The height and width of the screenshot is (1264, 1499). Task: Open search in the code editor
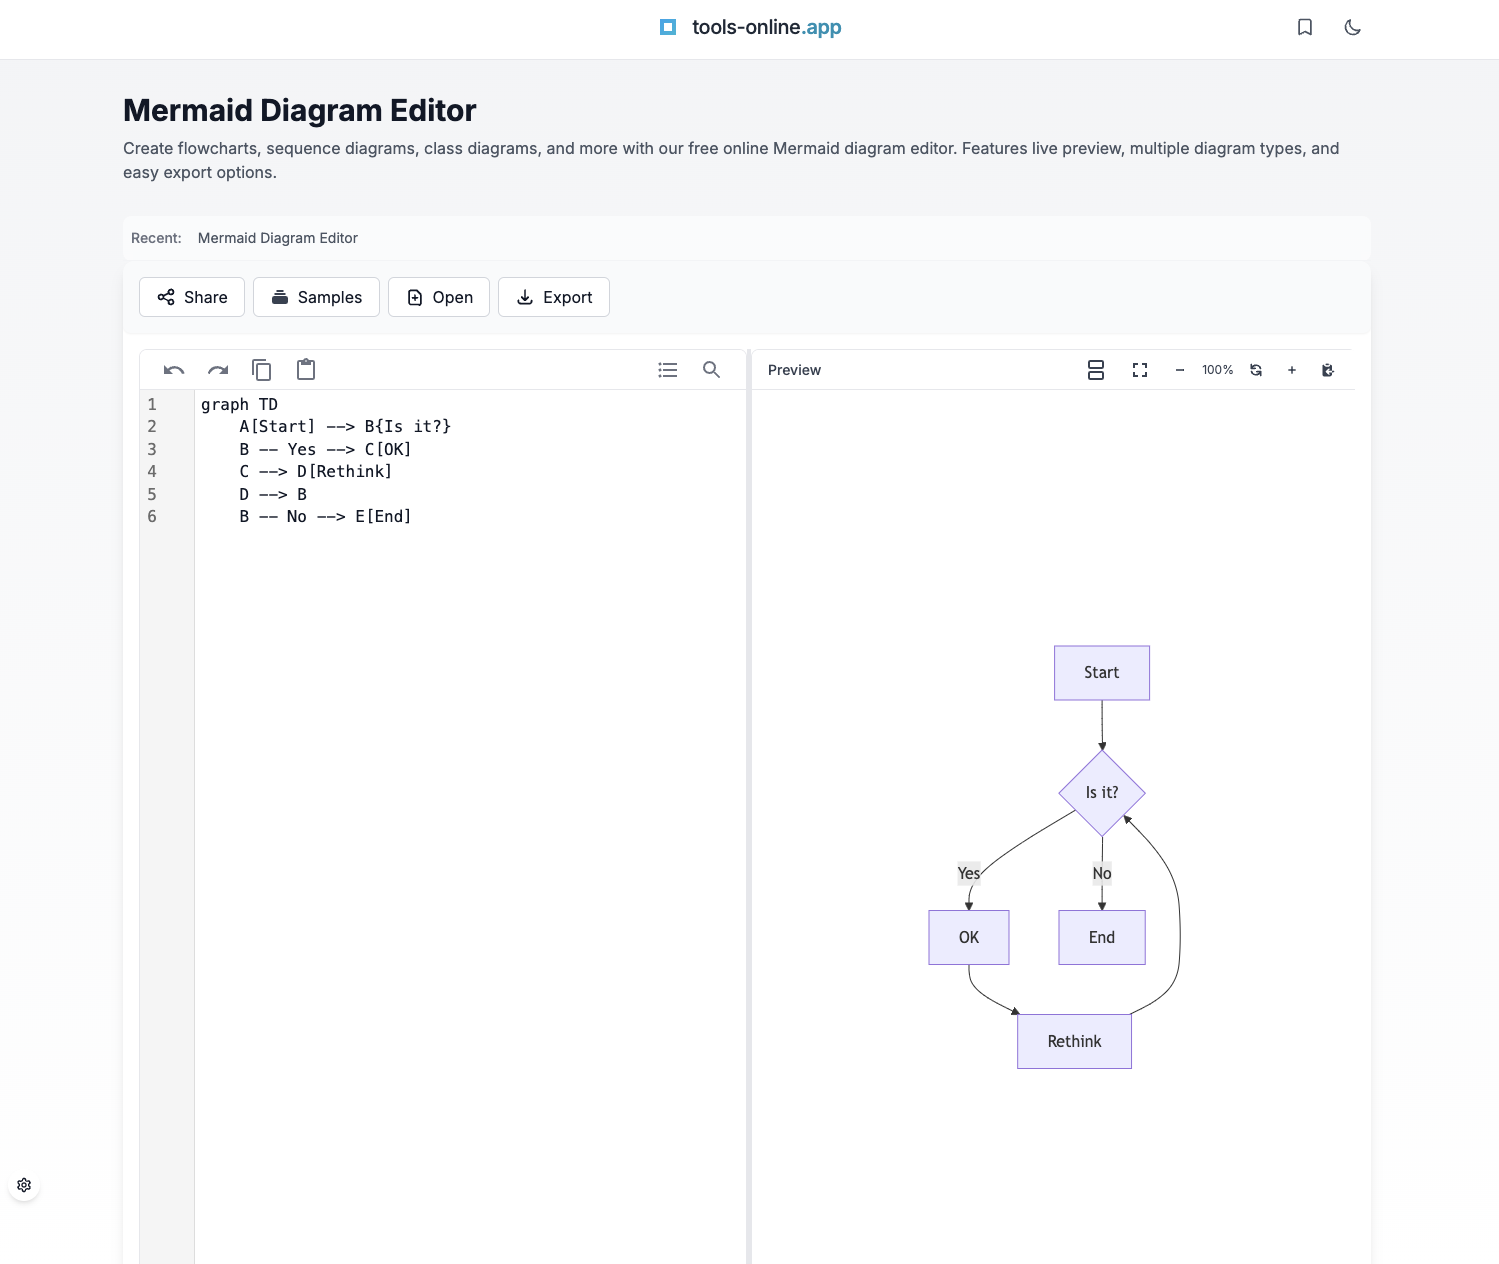tap(712, 370)
